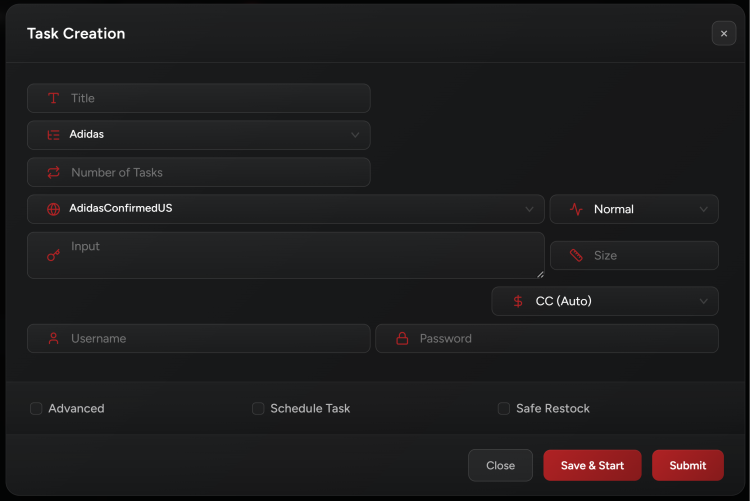The width and height of the screenshot is (750, 501).
Task: Click the globe icon next to AdidasConfirmedUS
Action: [53, 209]
